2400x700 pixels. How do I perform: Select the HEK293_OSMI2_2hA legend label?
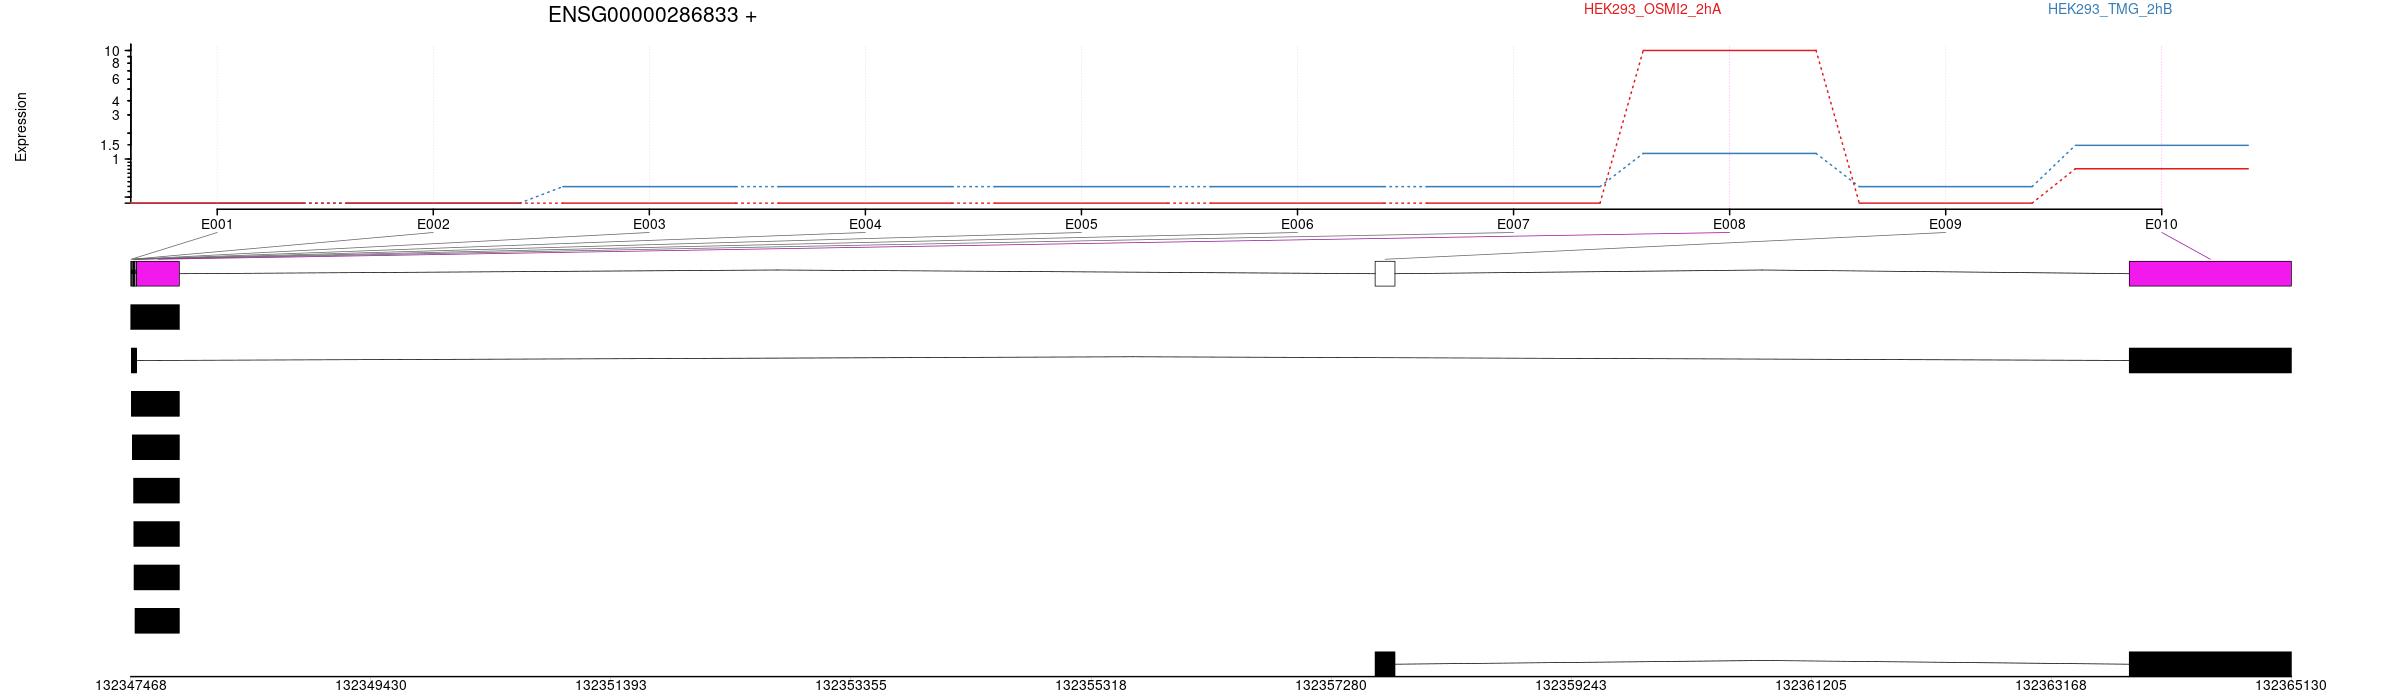coord(1652,9)
